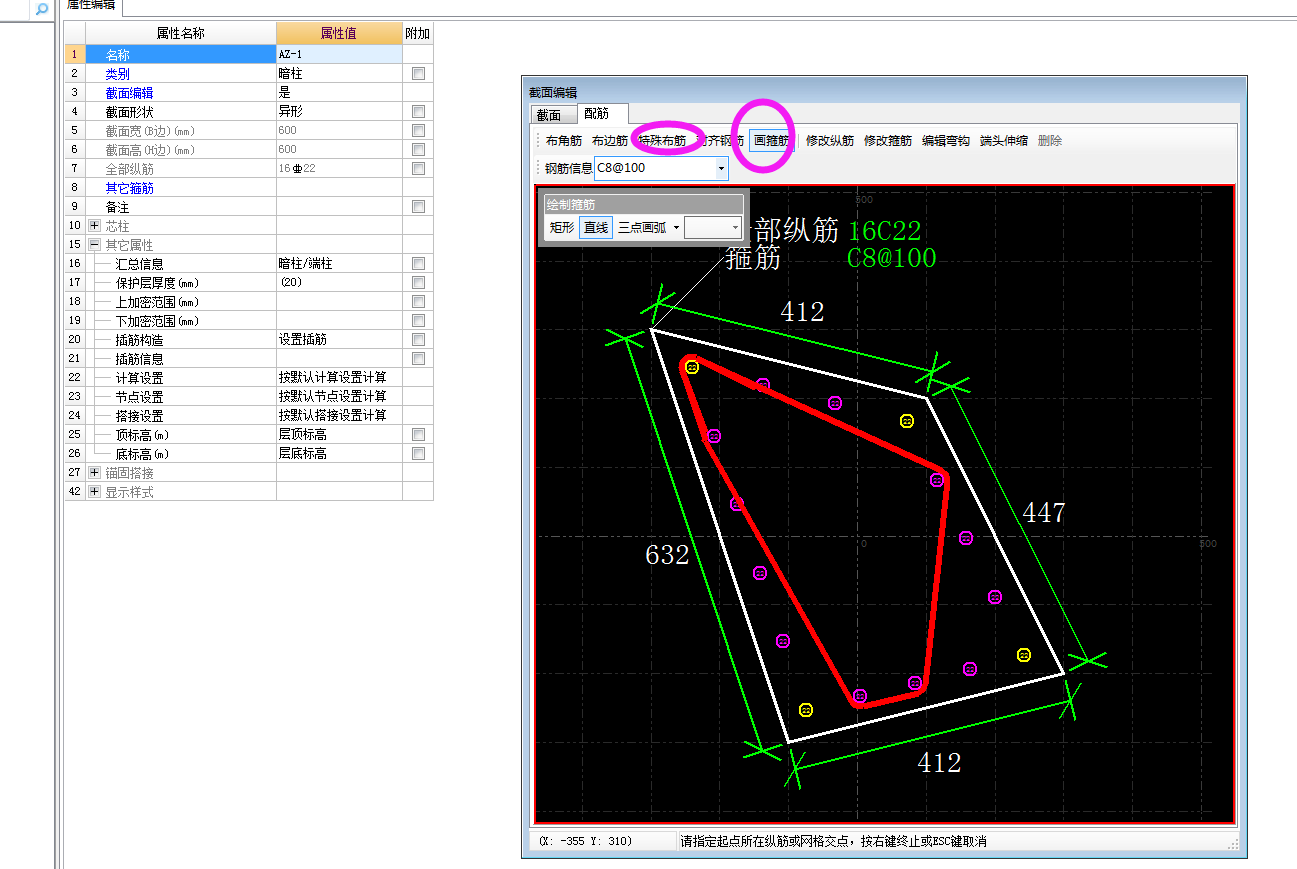Image resolution: width=1297 pixels, height=869 pixels.
Task: Click the 按默认节点设置计算 value cell
Action: pyautogui.click(x=339, y=396)
